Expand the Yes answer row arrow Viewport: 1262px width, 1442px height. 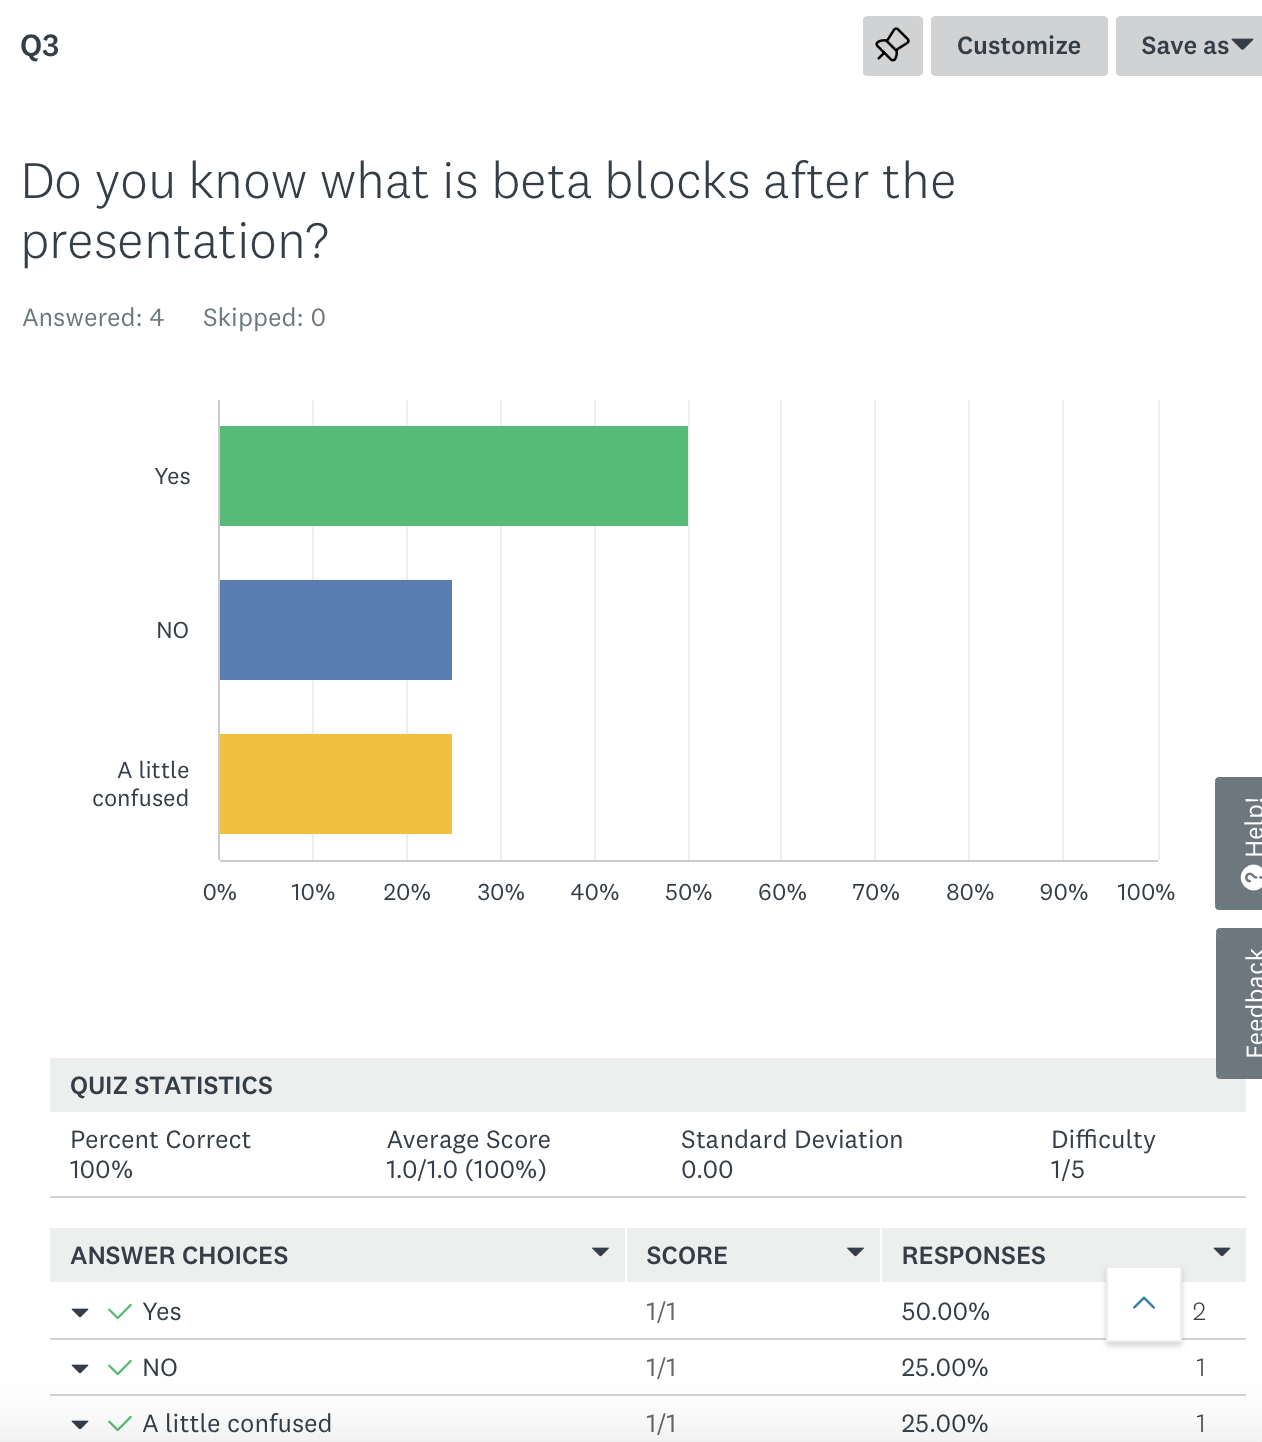click(81, 1312)
